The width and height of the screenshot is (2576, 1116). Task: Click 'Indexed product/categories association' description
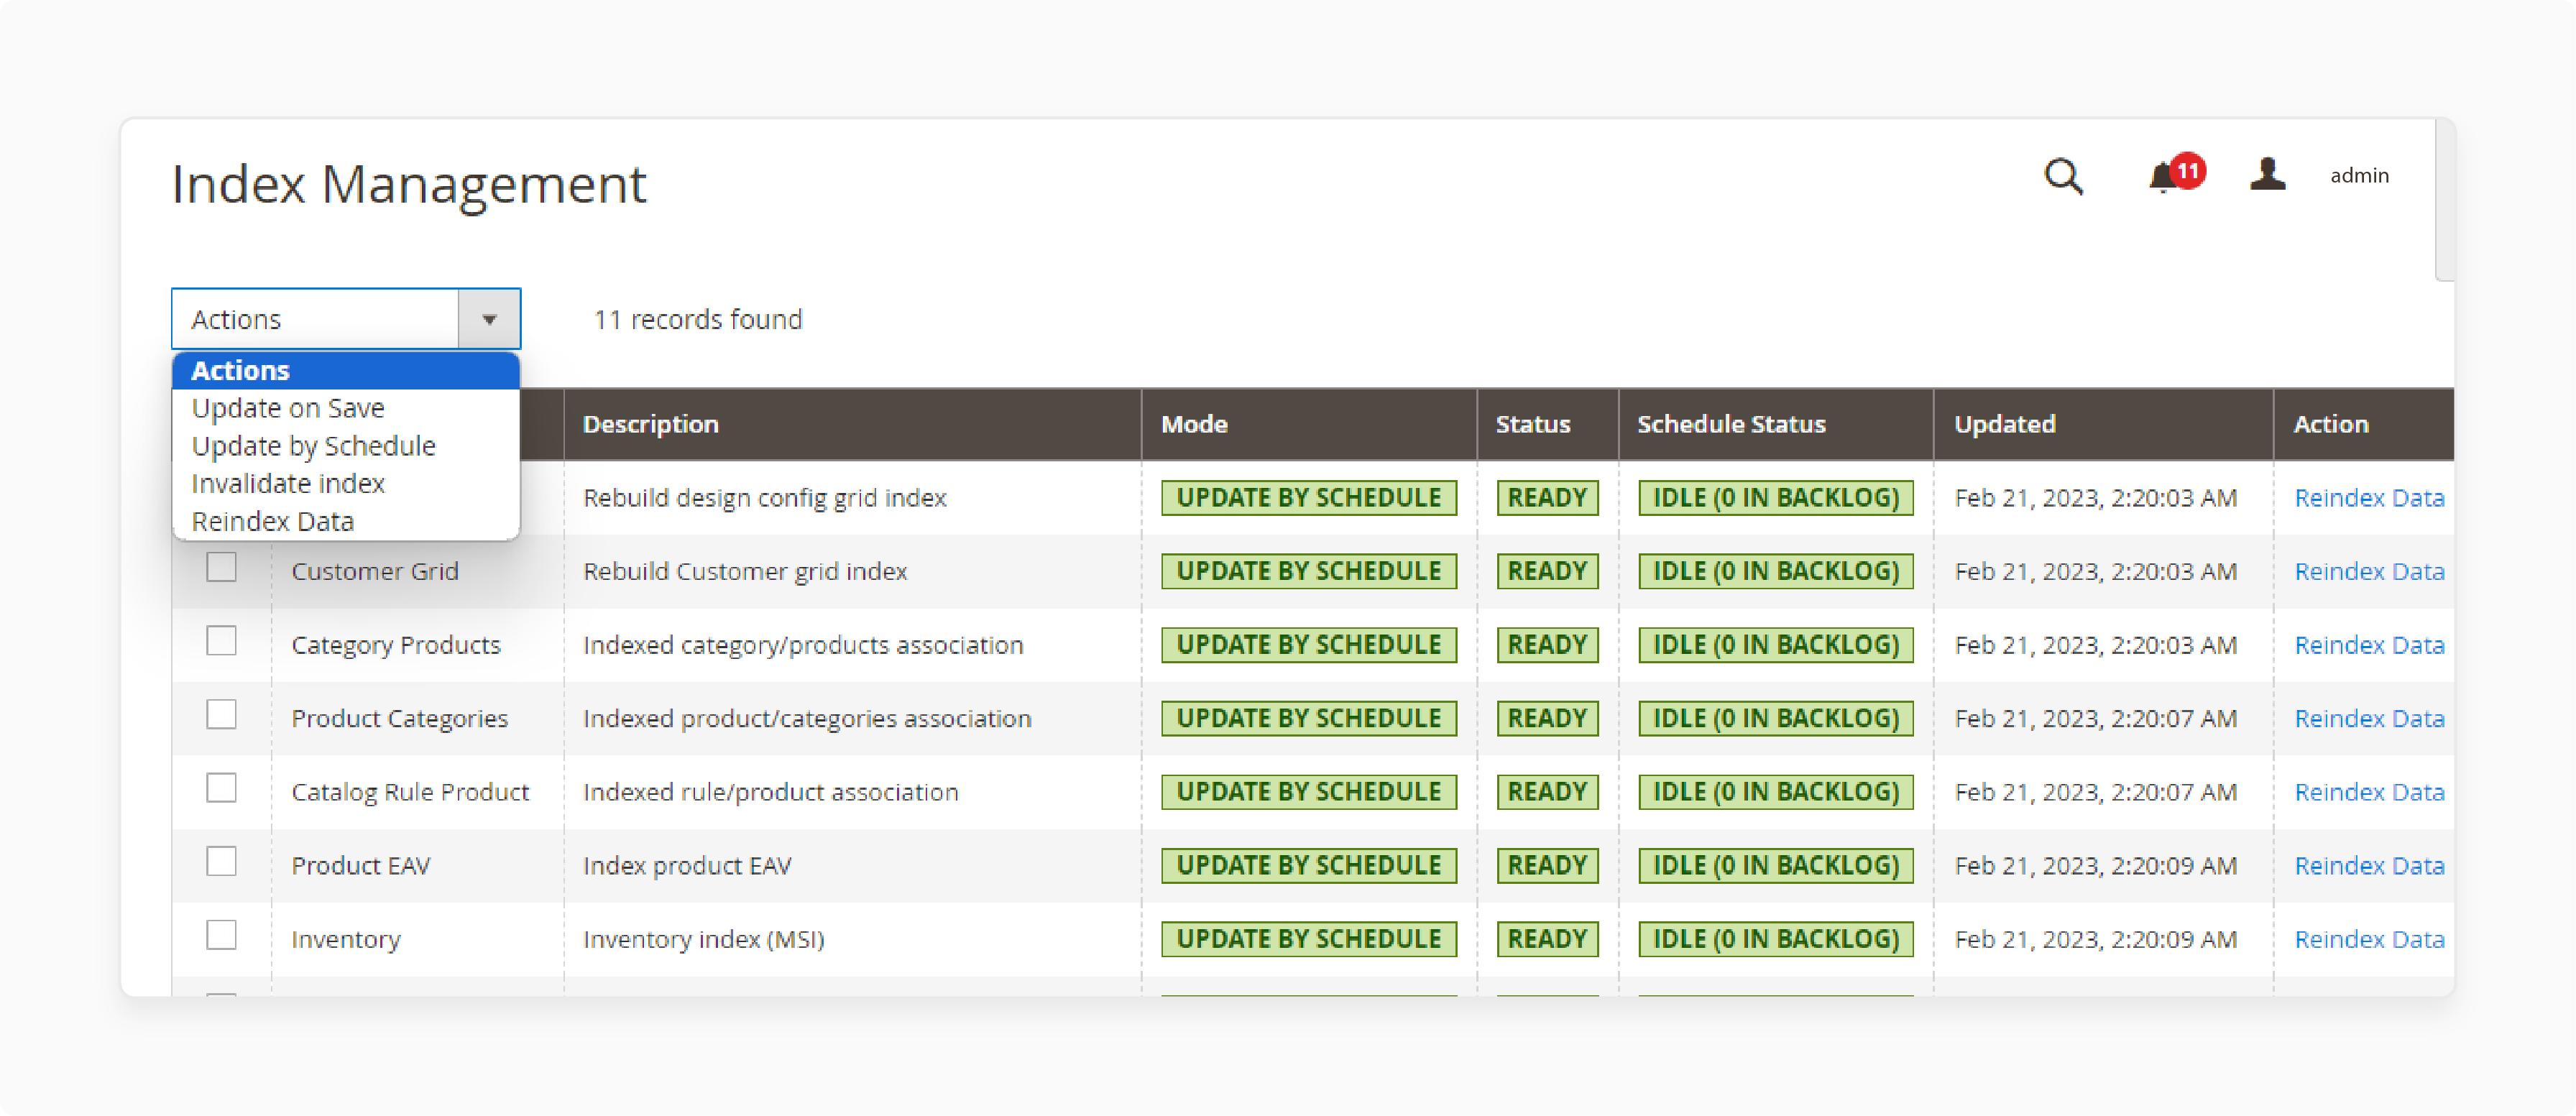coord(807,719)
